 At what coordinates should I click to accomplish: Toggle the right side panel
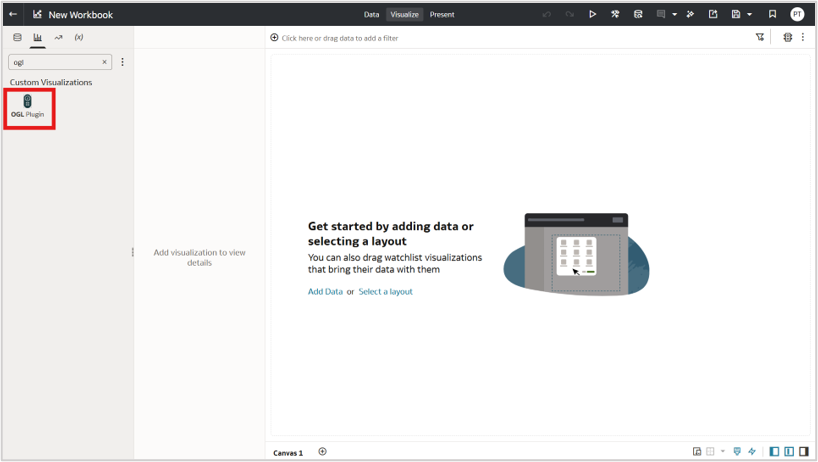pos(804,452)
